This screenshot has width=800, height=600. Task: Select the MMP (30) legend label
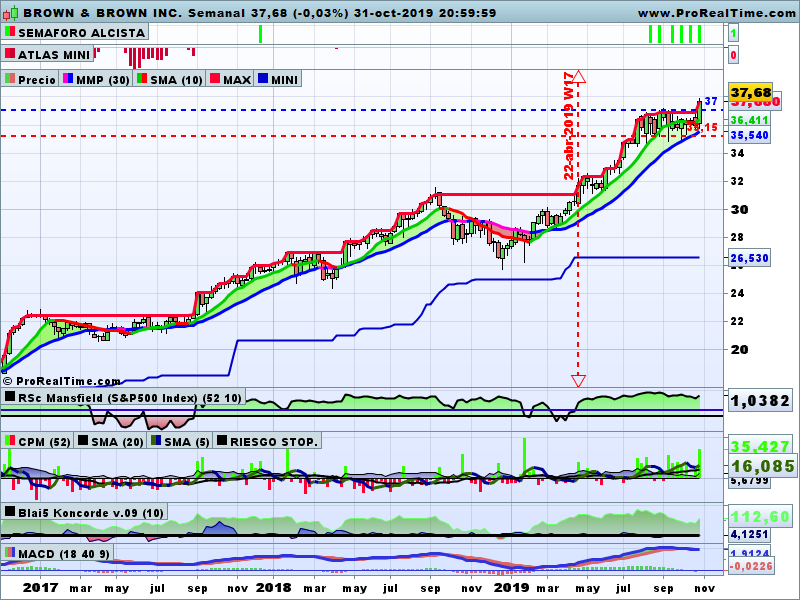click(103, 80)
